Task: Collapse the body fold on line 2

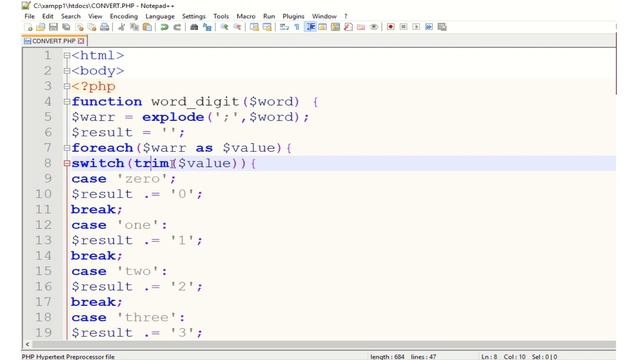Action: (x=67, y=71)
